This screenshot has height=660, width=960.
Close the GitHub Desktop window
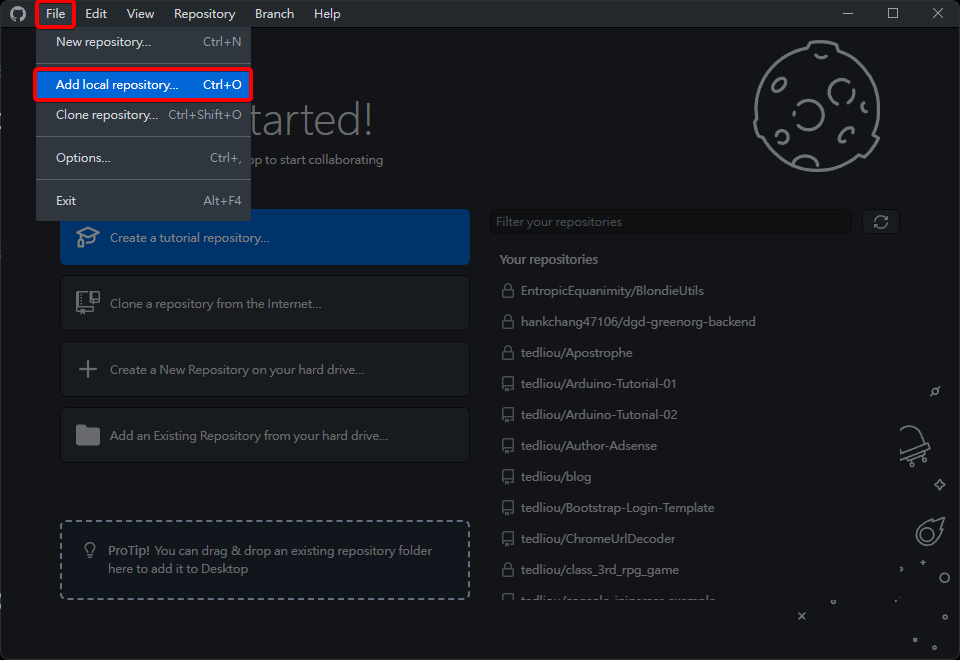click(x=937, y=13)
